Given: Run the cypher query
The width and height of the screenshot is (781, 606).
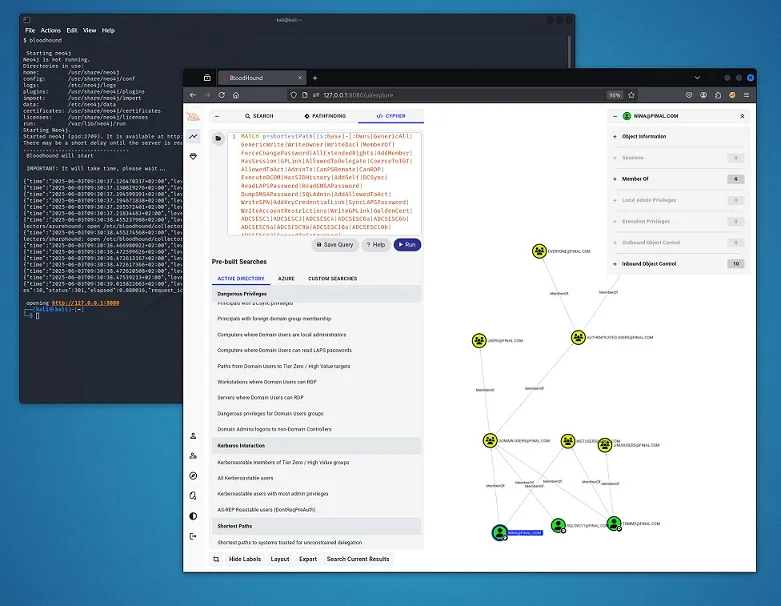Looking at the screenshot, I should [x=407, y=244].
